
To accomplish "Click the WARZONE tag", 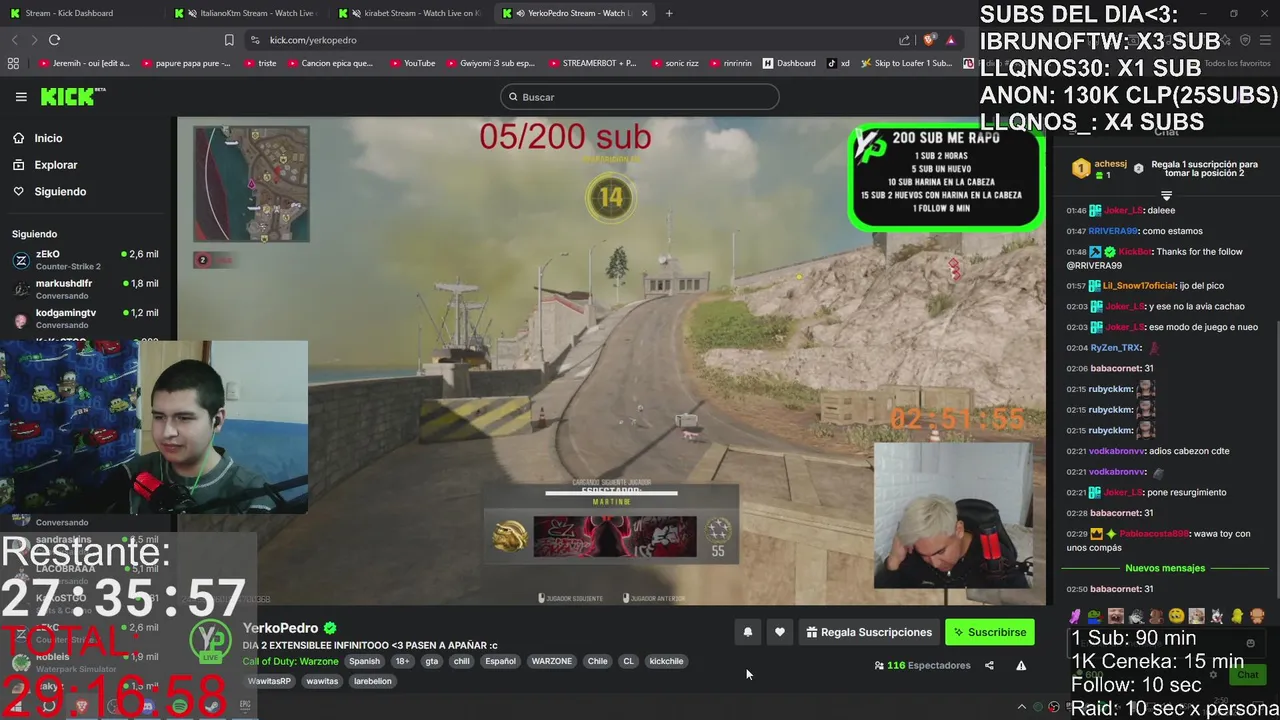I will (551, 661).
